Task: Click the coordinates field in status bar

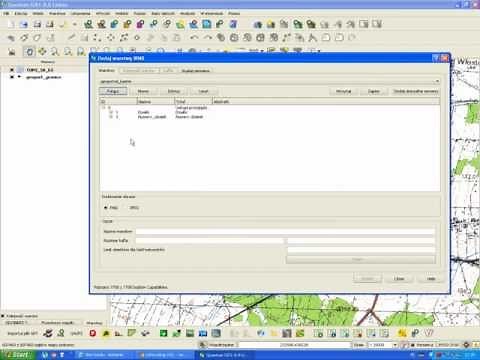Action: (x=294, y=345)
